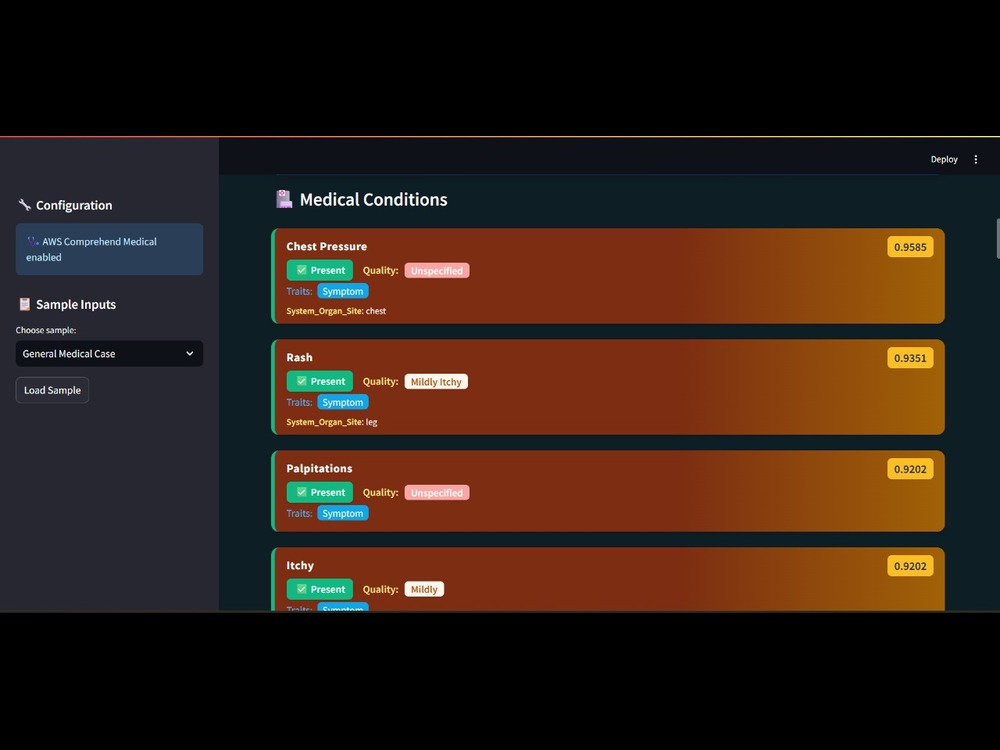Click the System_Organ_Site: chest text
The image size is (1000, 750).
(x=336, y=311)
